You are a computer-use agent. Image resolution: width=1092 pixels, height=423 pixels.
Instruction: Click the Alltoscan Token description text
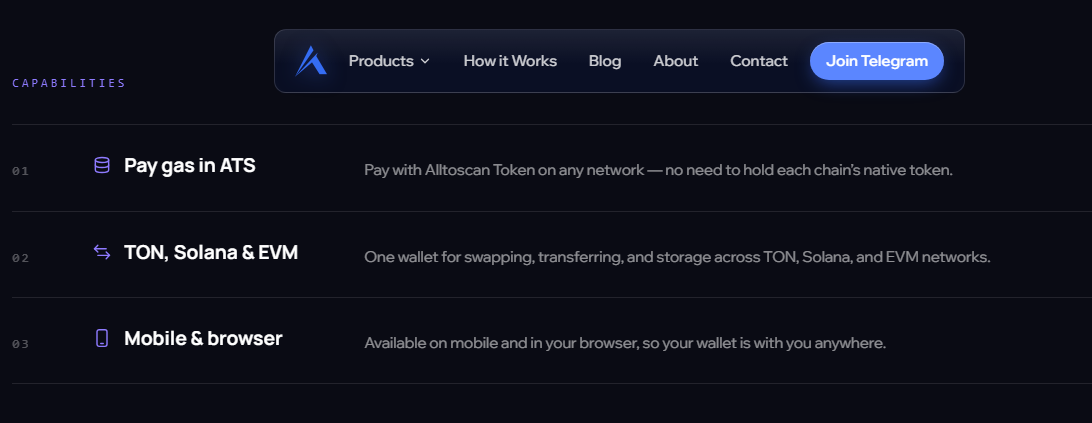pyautogui.click(x=658, y=170)
